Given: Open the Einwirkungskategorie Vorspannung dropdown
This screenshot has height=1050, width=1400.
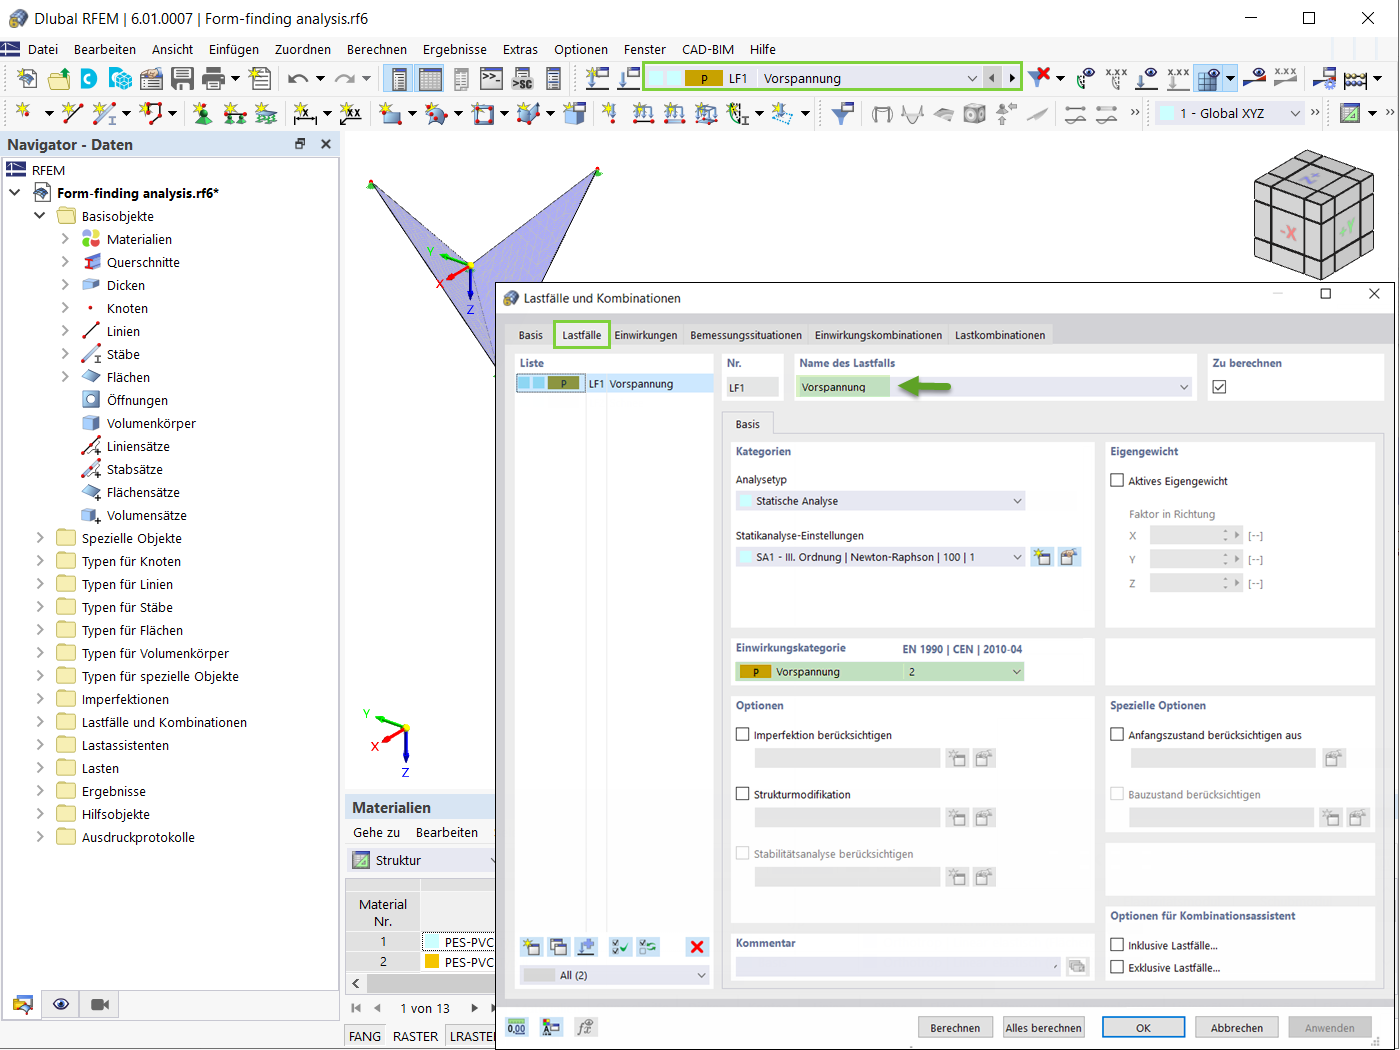Looking at the screenshot, I should [880, 672].
